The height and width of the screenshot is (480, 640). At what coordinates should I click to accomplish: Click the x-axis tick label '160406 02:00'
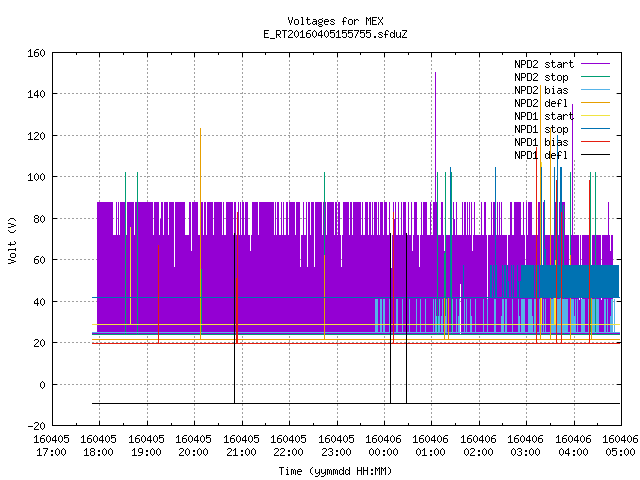coord(478,445)
